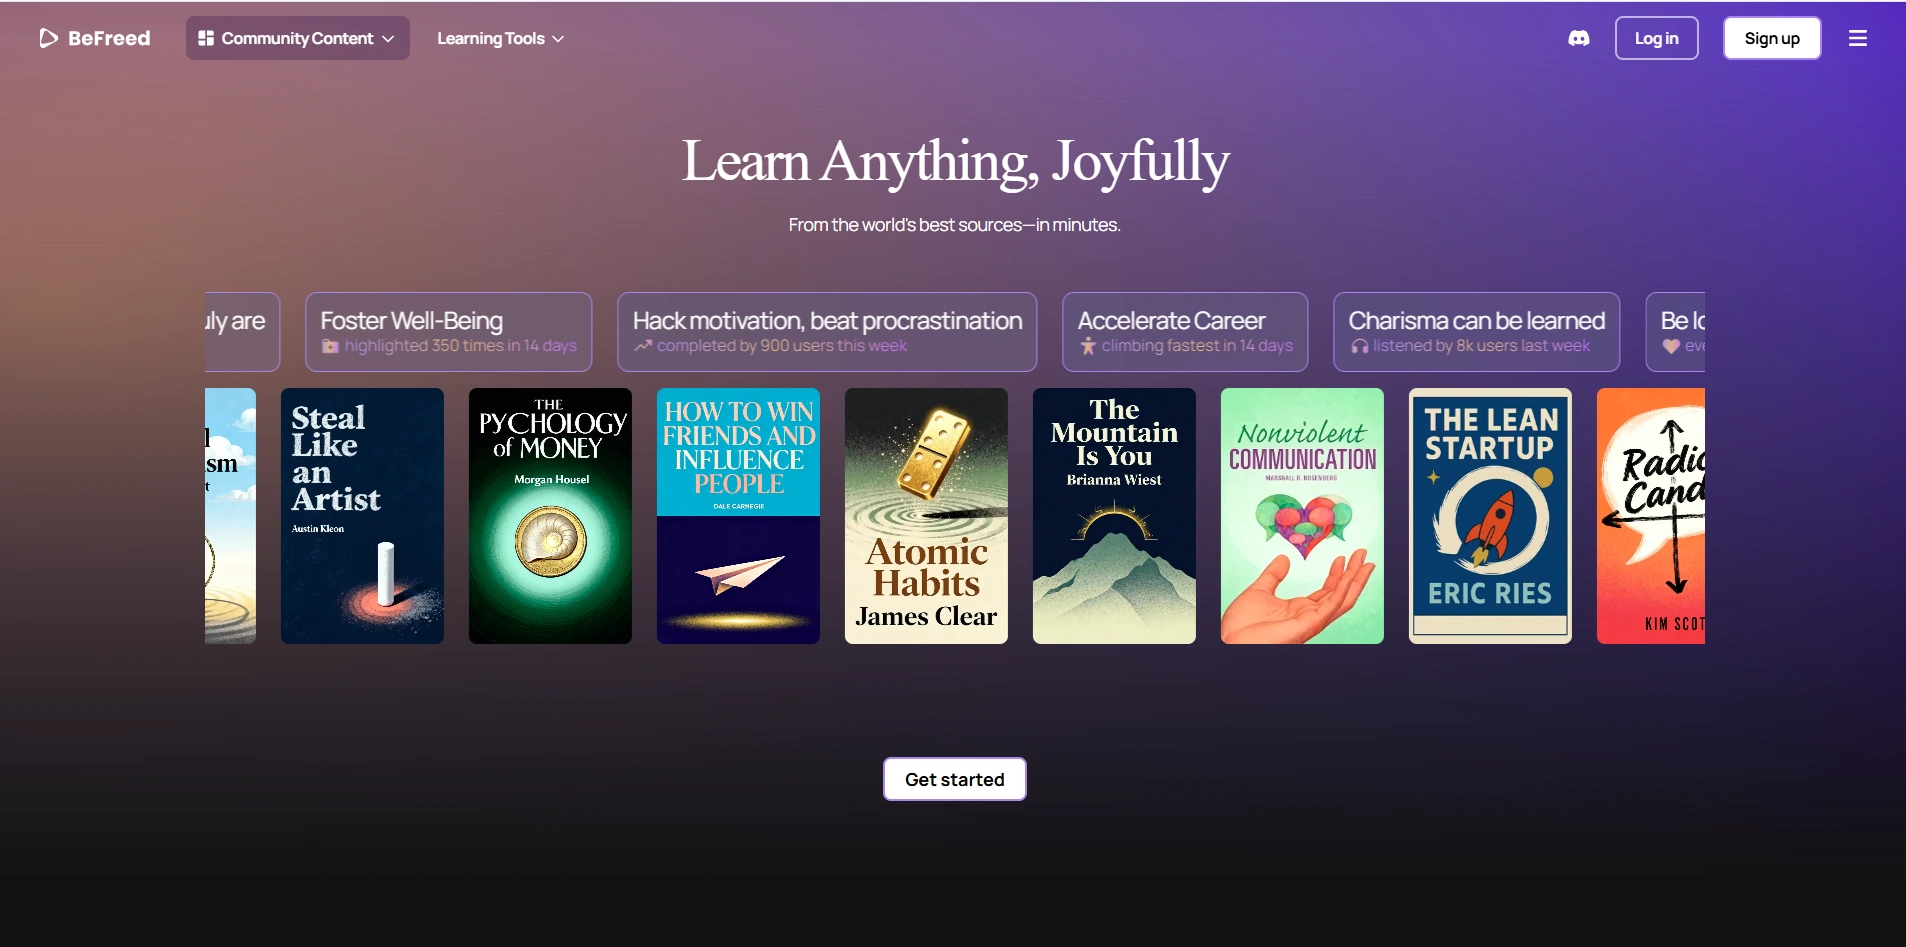The height and width of the screenshot is (947, 1906).
Task: Select Hack motivation, beat procrastination topic
Action: pyautogui.click(x=827, y=332)
